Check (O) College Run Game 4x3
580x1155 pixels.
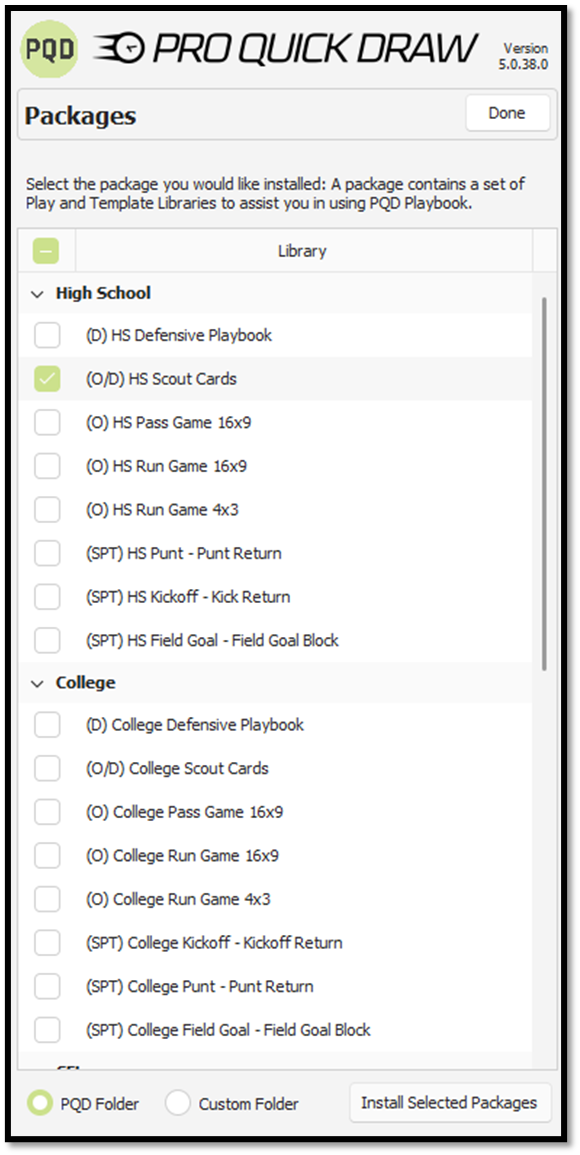47,899
